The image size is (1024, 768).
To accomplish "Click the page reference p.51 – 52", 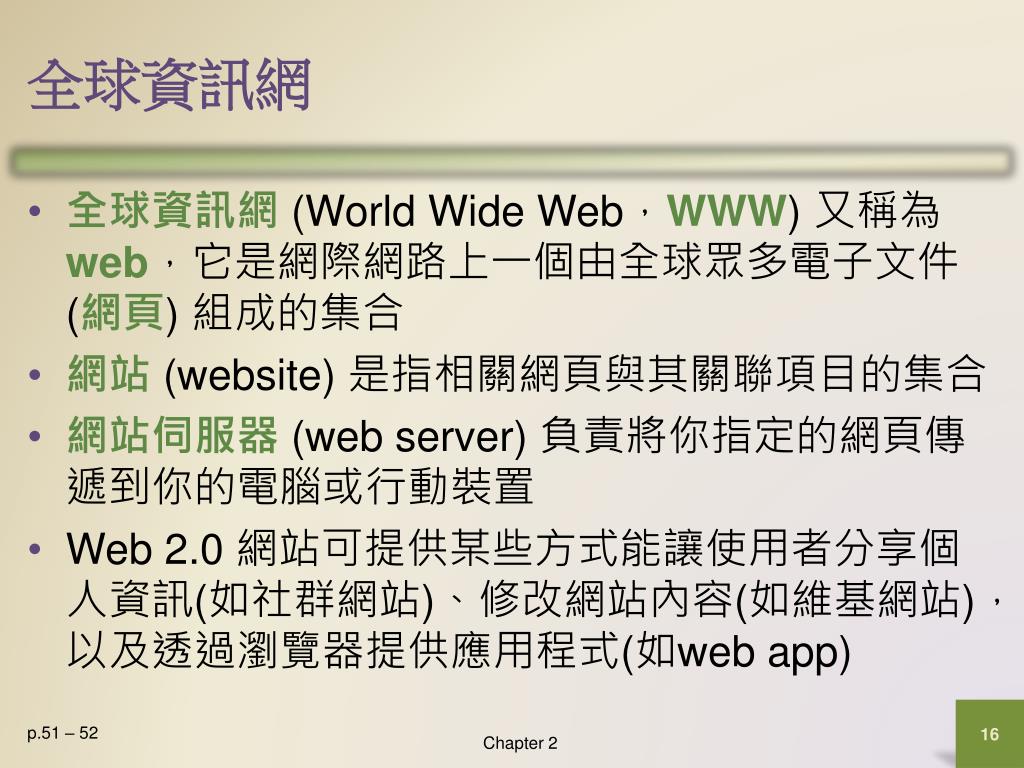I will [63, 733].
